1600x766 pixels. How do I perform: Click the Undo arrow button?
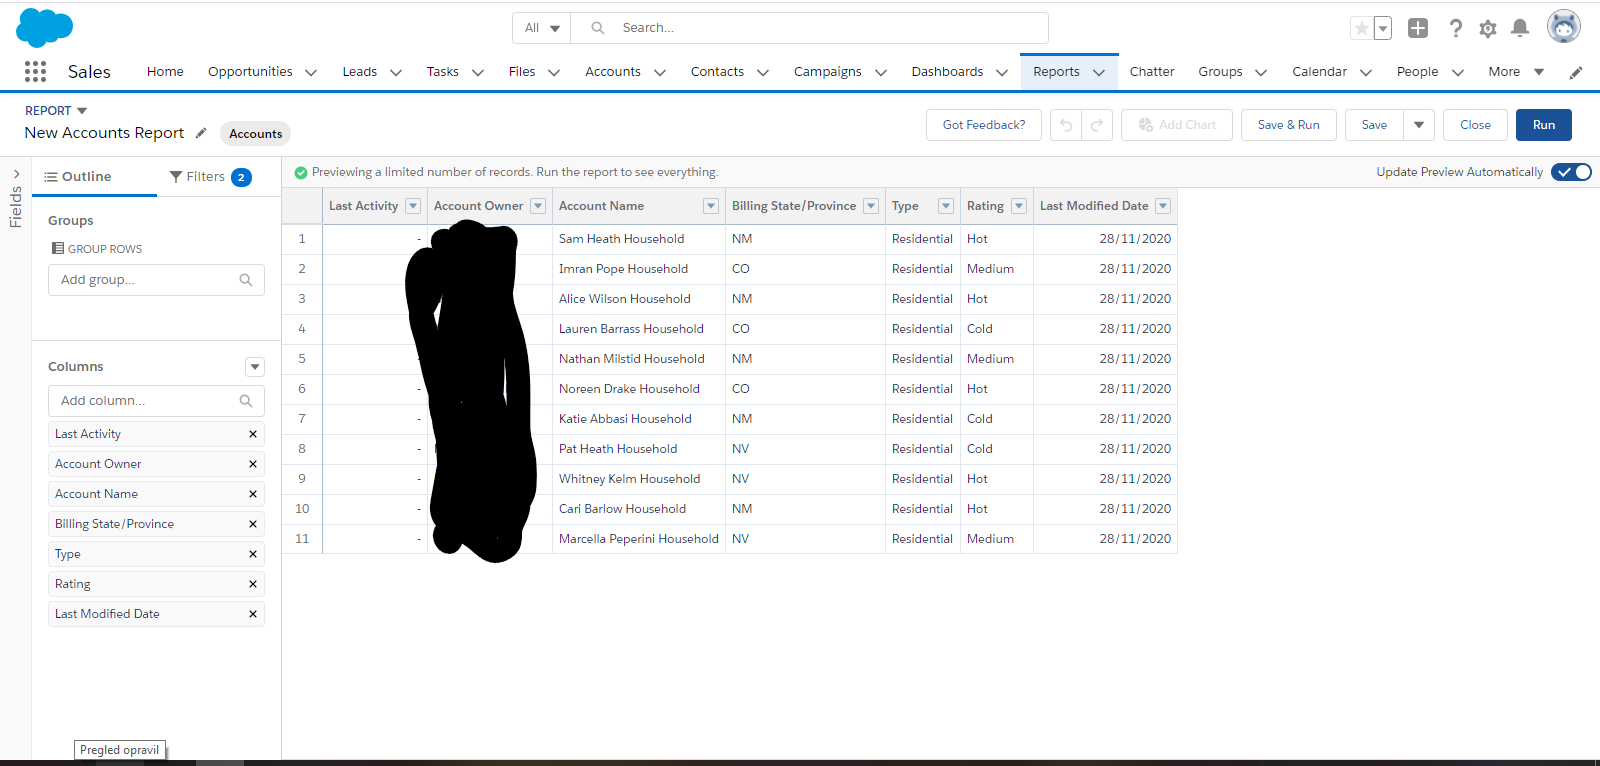[1066, 125]
